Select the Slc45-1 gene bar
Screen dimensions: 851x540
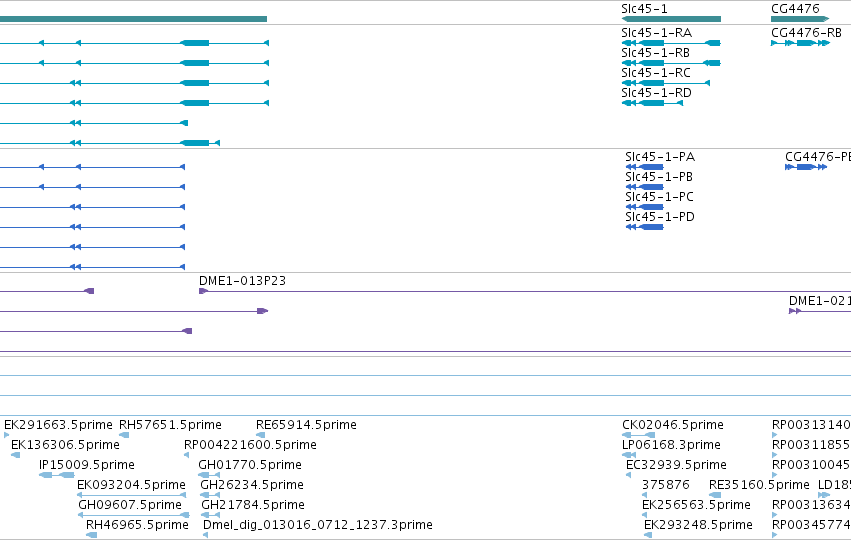tap(671, 19)
